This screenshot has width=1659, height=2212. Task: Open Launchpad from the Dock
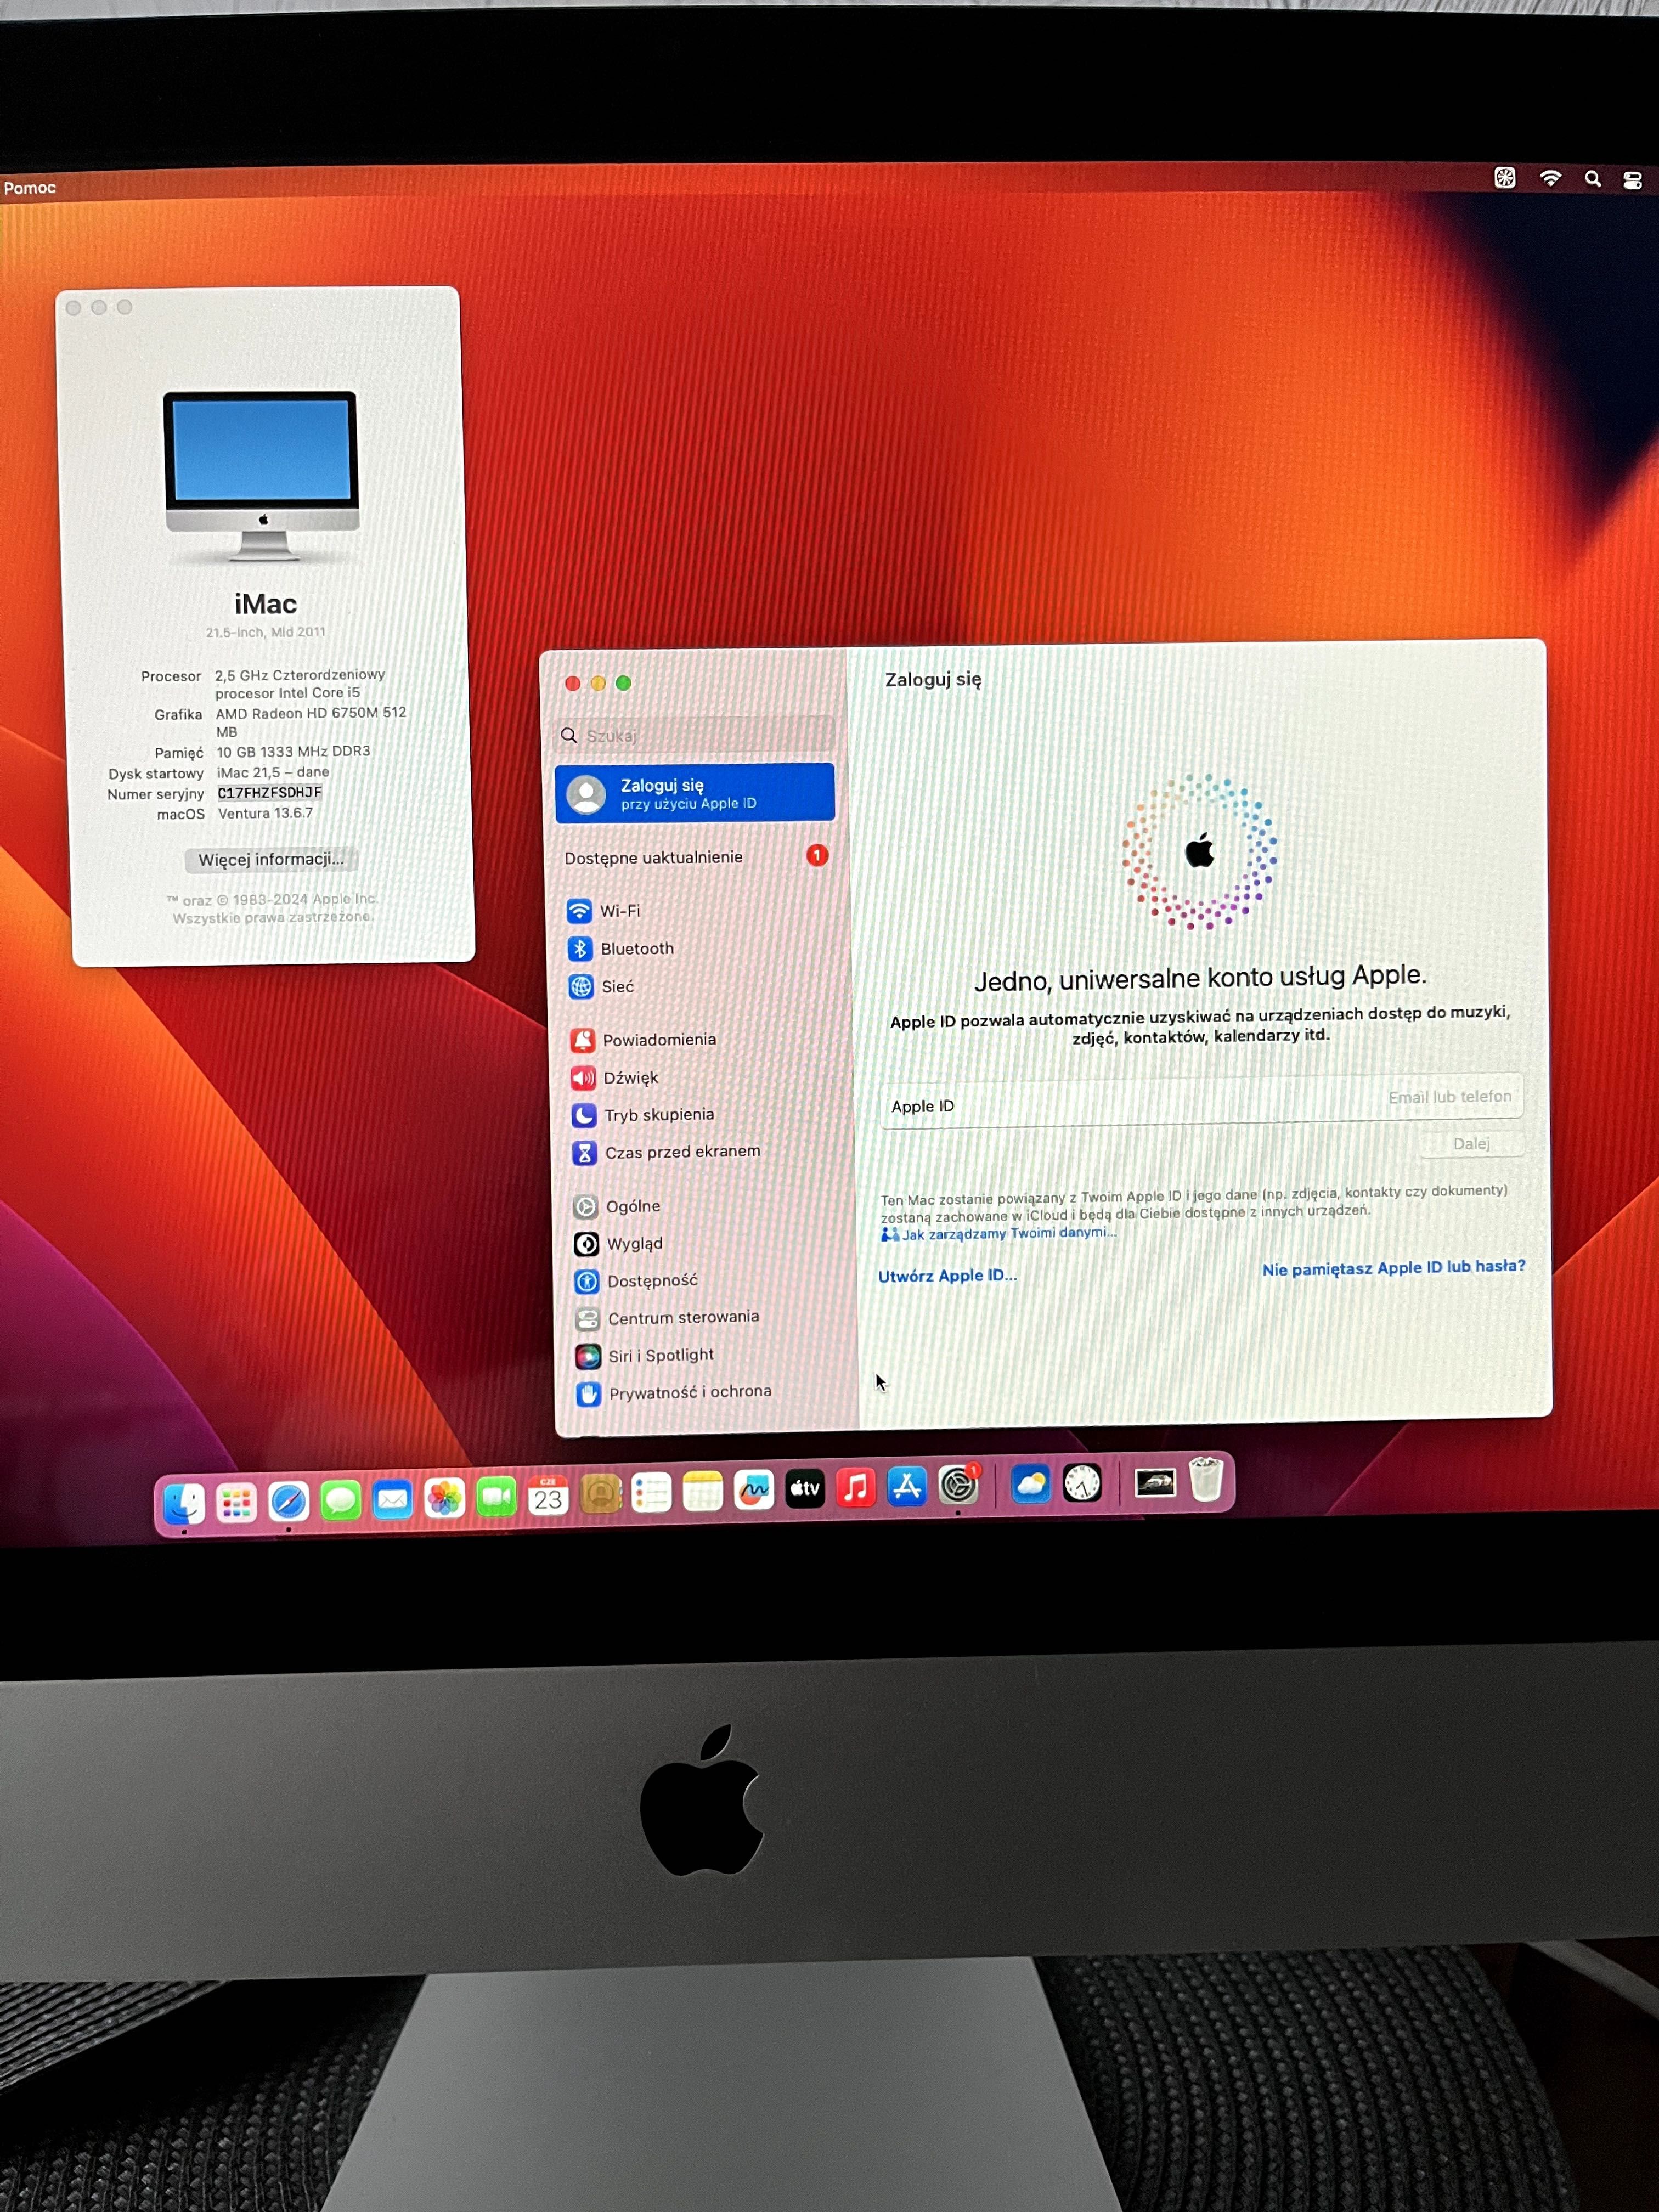[x=236, y=1502]
